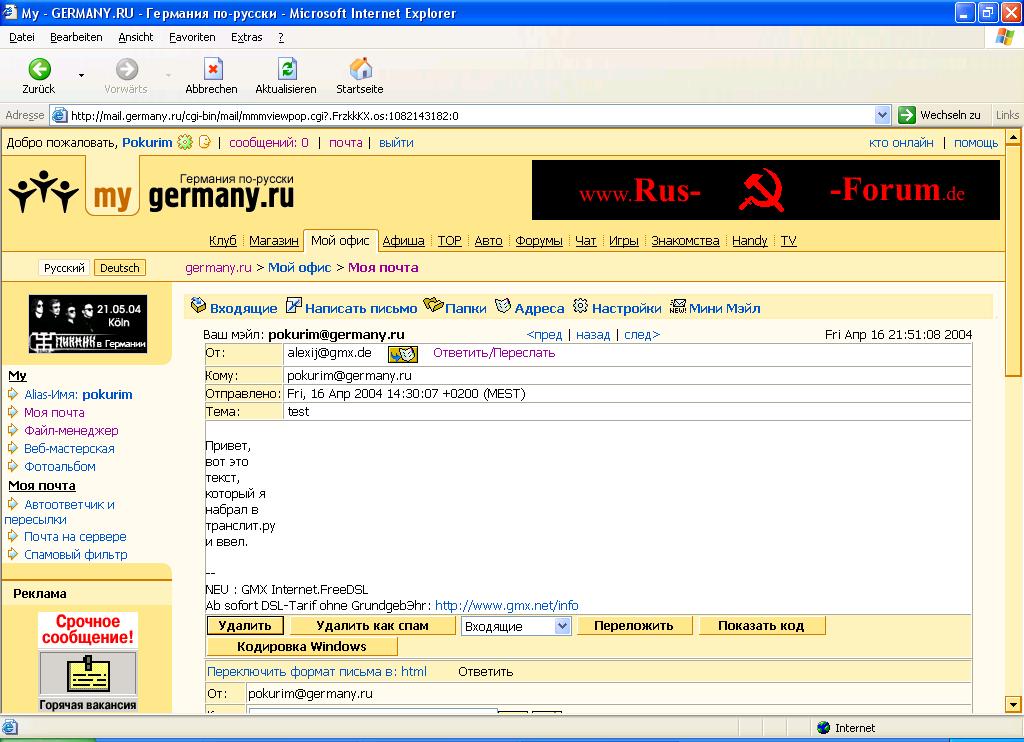The image size is (1024, 742).
Task: Go to the Клуб section
Action: coord(223,240)
